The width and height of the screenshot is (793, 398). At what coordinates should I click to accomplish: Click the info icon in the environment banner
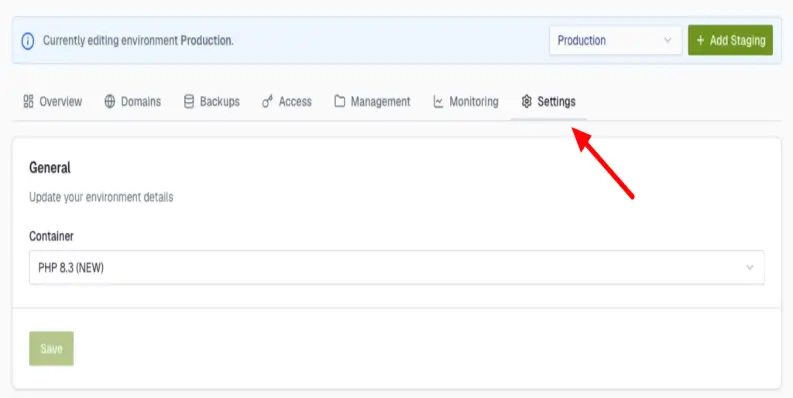click(x=28, y=41)
